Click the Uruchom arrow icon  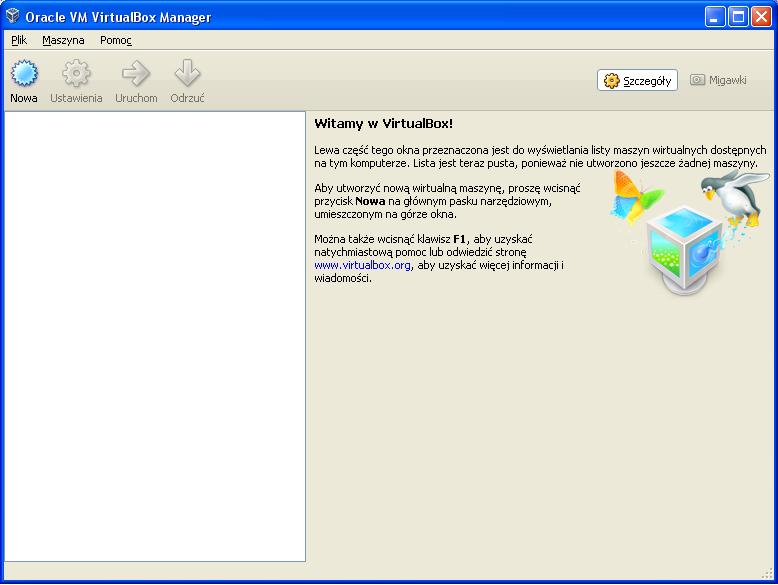136,73
